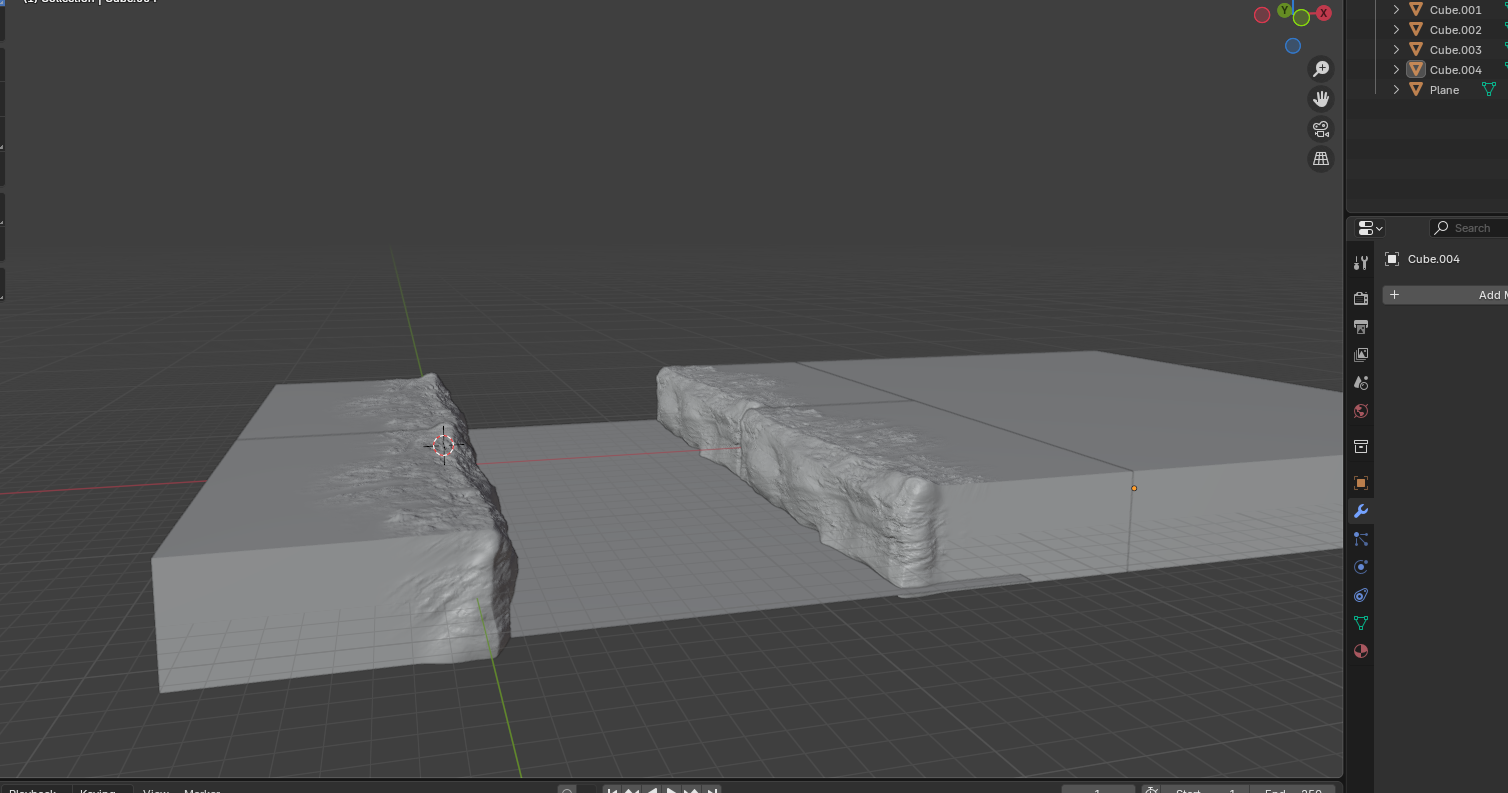Select Cube.002 name in the outliner
This screenshot has height=793, width=1508.
(1456, 30)
